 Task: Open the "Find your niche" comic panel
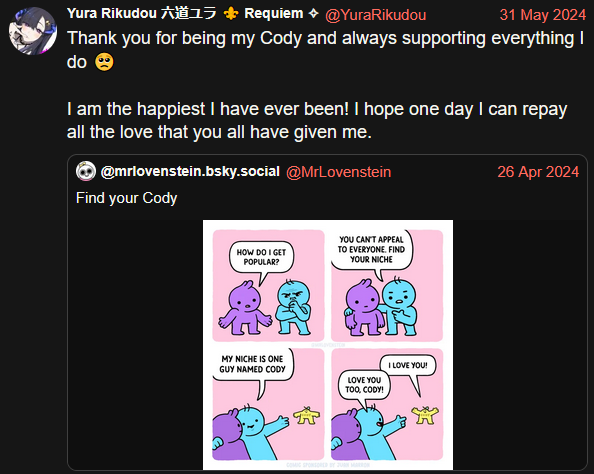pos(387,285)
